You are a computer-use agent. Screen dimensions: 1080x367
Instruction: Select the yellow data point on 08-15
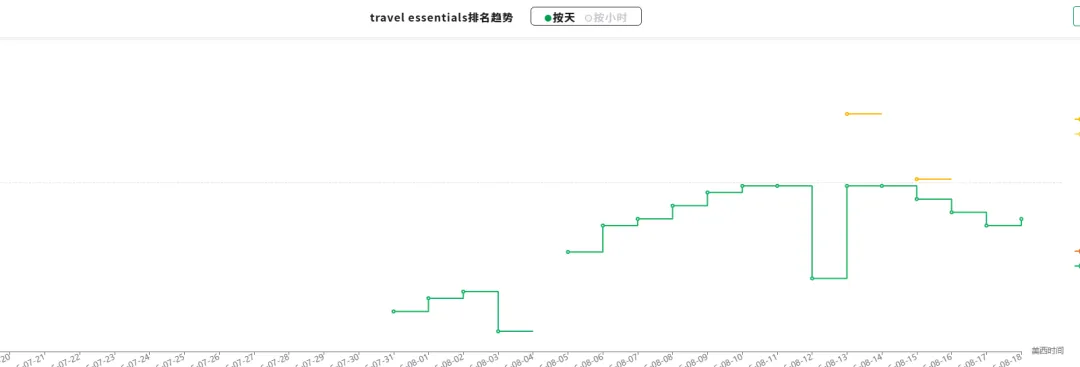point(917,179)
